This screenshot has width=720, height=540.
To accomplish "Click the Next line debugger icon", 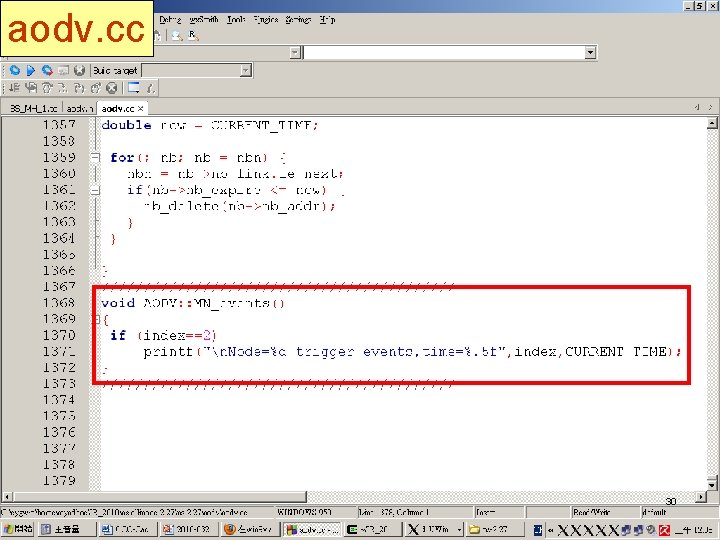I will [x=47, y=88].
